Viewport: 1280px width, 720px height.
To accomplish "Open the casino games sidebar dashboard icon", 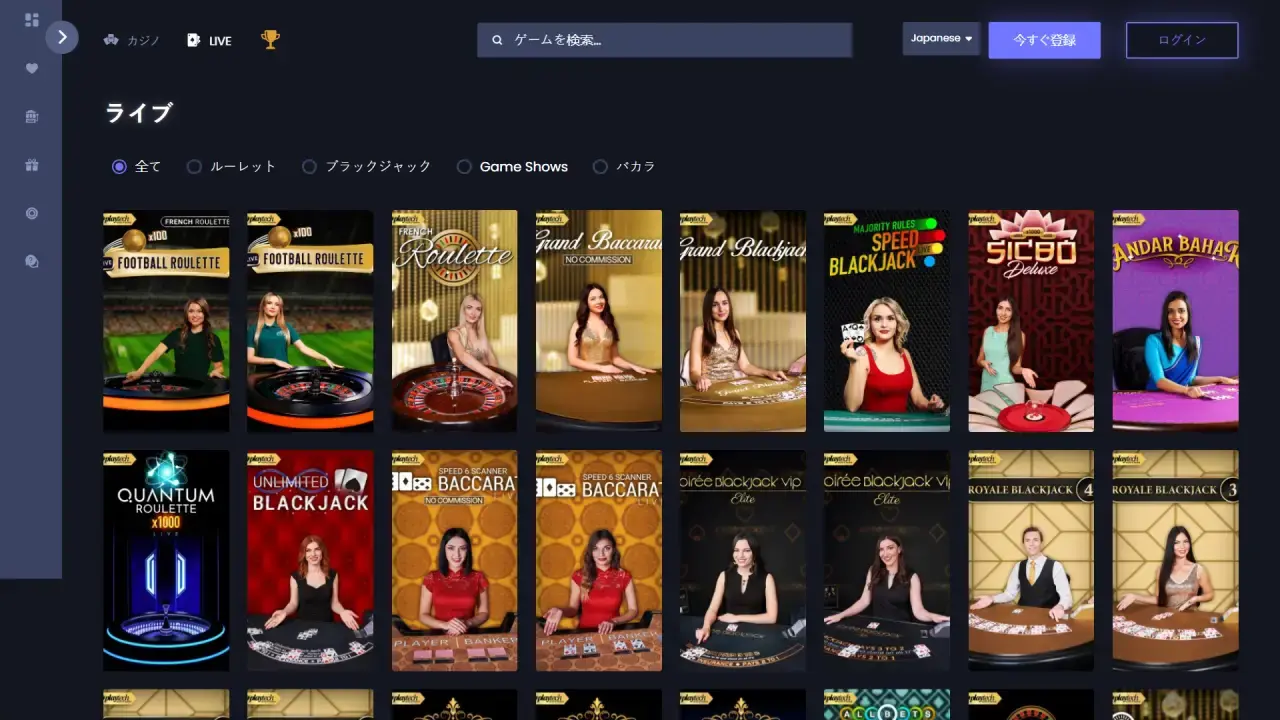I will pos(31,19).
